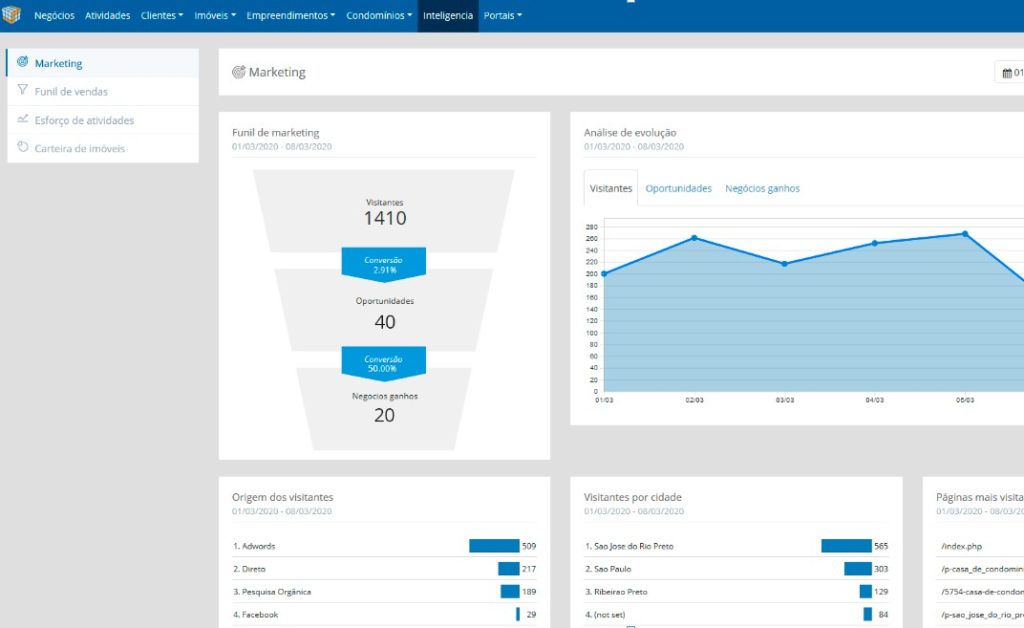Go to Negócios in the top menu
1024x628 pixels.
click(x=54, y=16)
